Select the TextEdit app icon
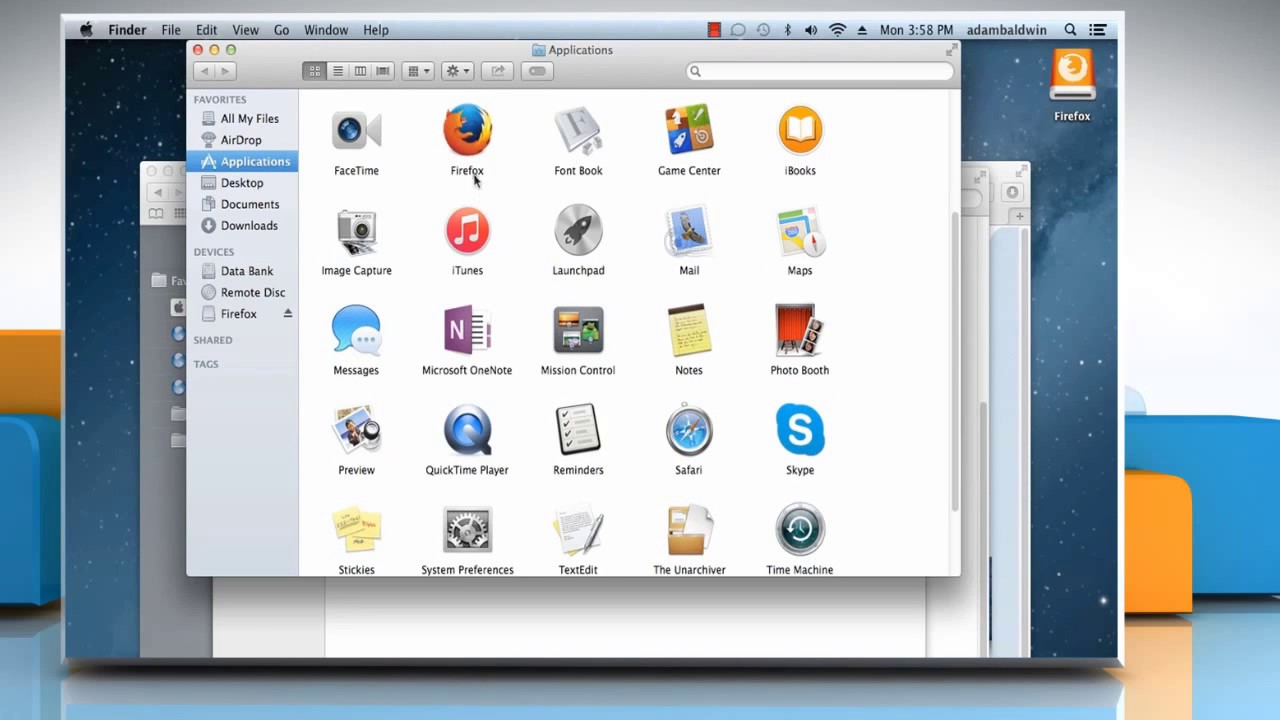Viewport: 1280px width, 720px height. tap(578, 531)
